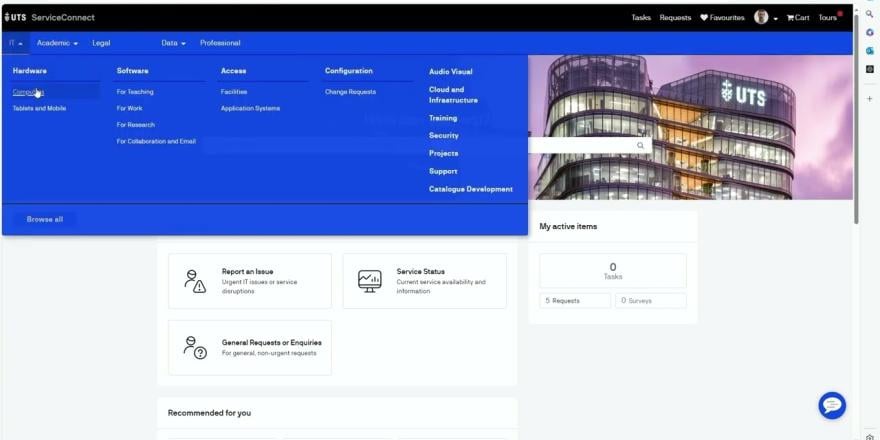Open Favourites with the heart icon
This screenshot has height=440, width=880.
point(722,17)
